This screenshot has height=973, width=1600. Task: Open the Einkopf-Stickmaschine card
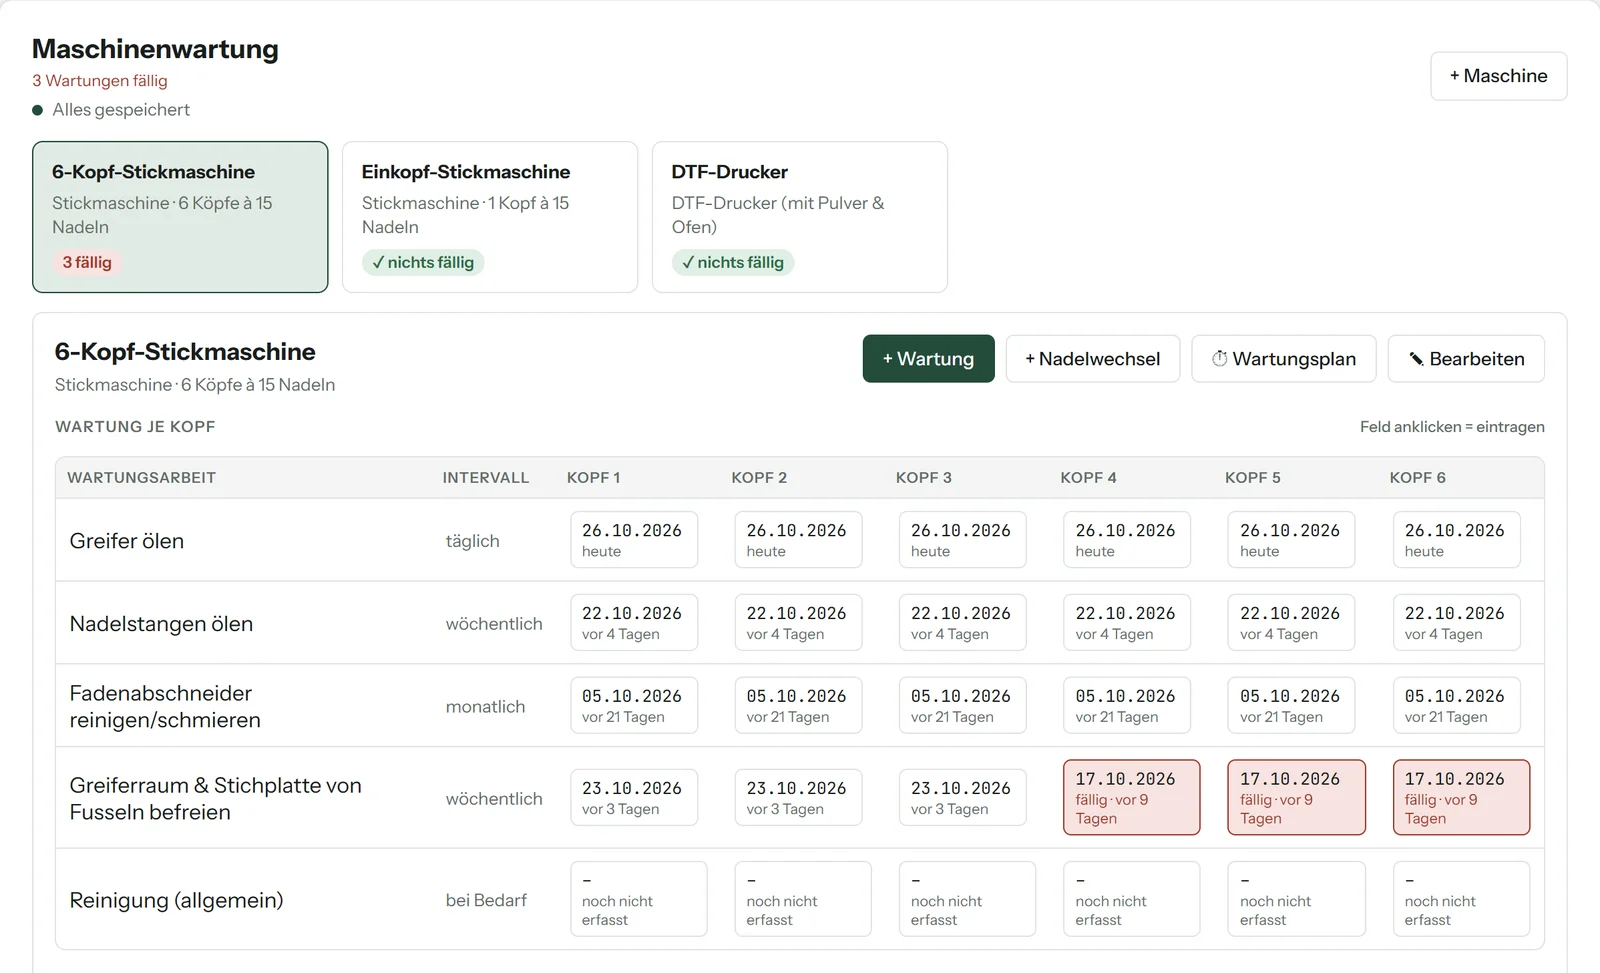pyautogui.click(x=490, y=217)
